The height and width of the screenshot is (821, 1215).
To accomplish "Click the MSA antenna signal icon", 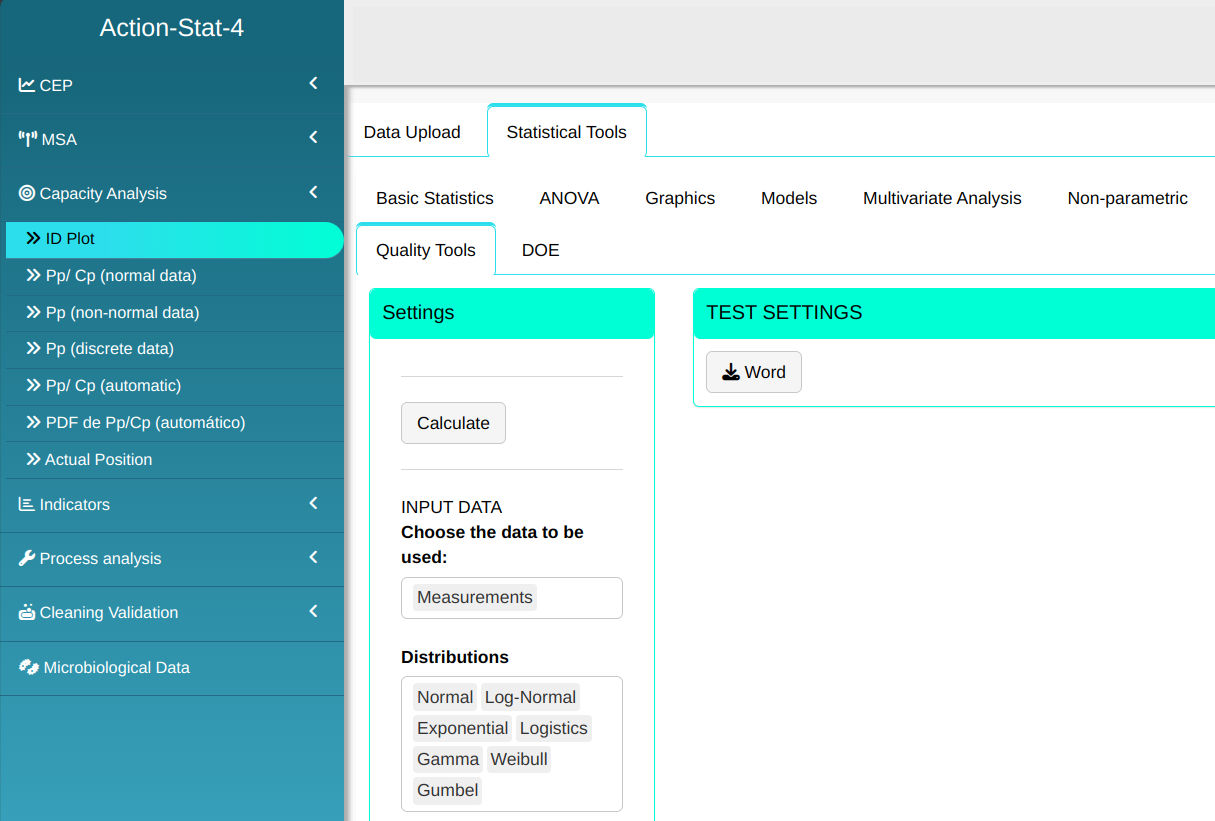I will tap(28, 139).
